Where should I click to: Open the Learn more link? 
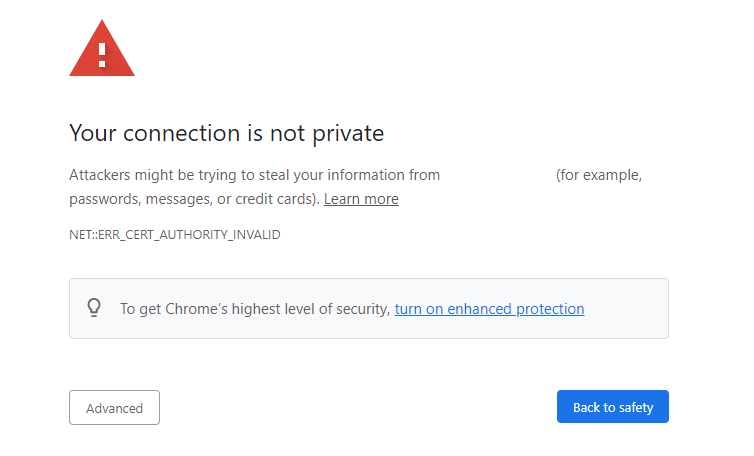click(361, 199)
